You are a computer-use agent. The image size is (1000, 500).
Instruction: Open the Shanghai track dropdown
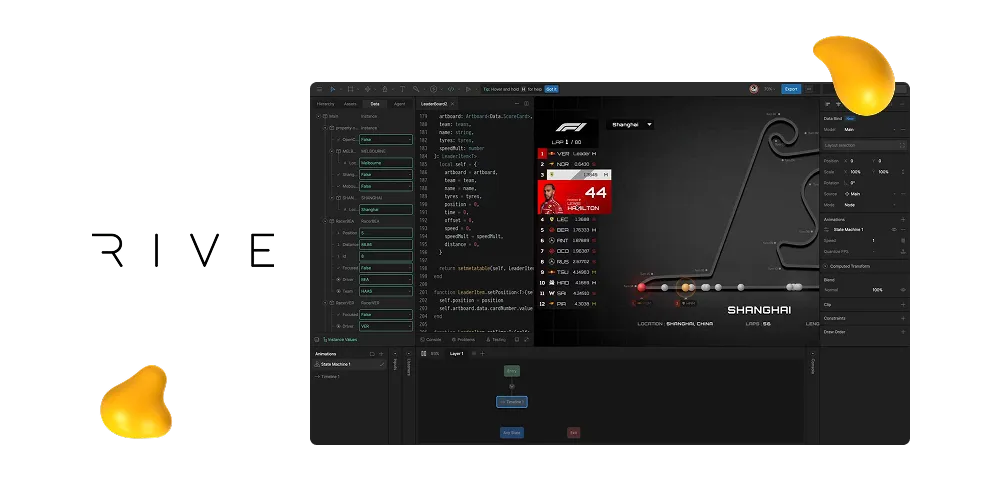[x=631, y=124]
